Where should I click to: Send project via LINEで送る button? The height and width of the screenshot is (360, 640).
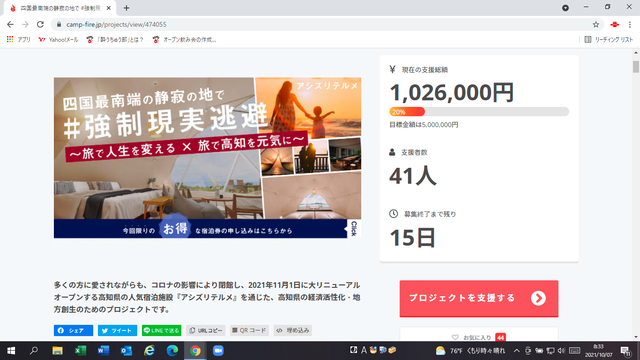point(162,330)
